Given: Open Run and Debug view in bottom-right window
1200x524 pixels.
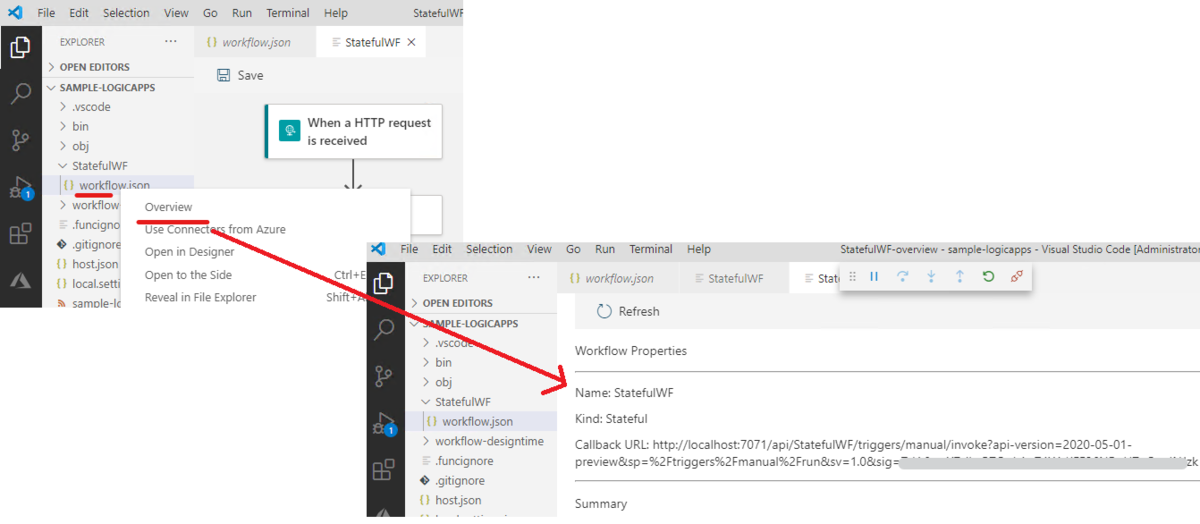Looking at the screenshot, I should click(383, 423).
